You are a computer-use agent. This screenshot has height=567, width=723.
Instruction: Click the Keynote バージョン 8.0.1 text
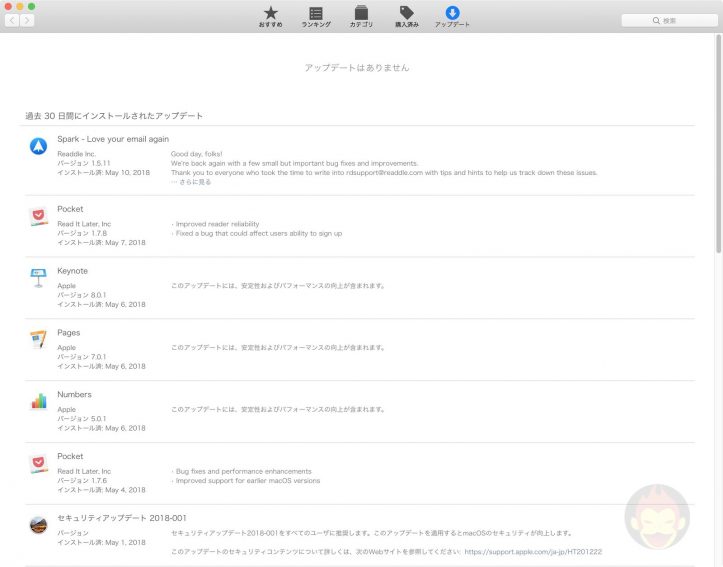click(x=82, y=295)
